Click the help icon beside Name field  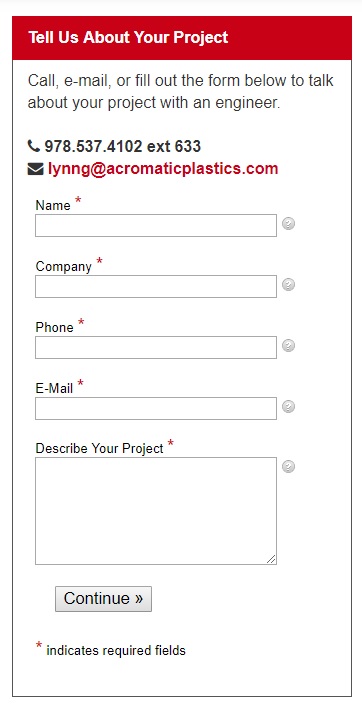point(288,223)
